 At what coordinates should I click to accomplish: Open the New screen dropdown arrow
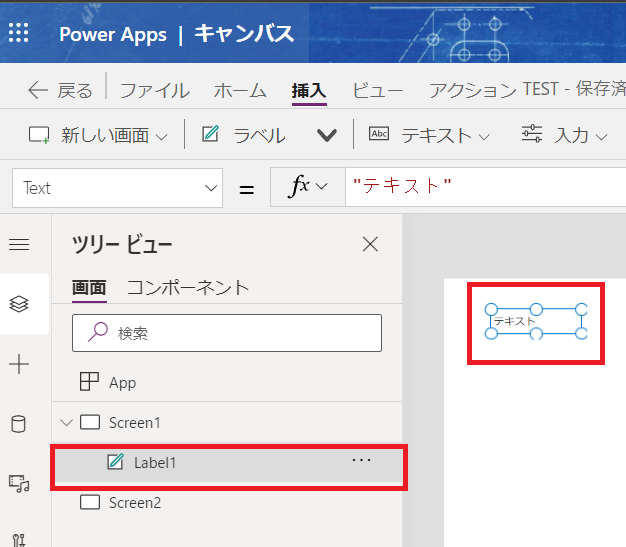click(162, 137)
